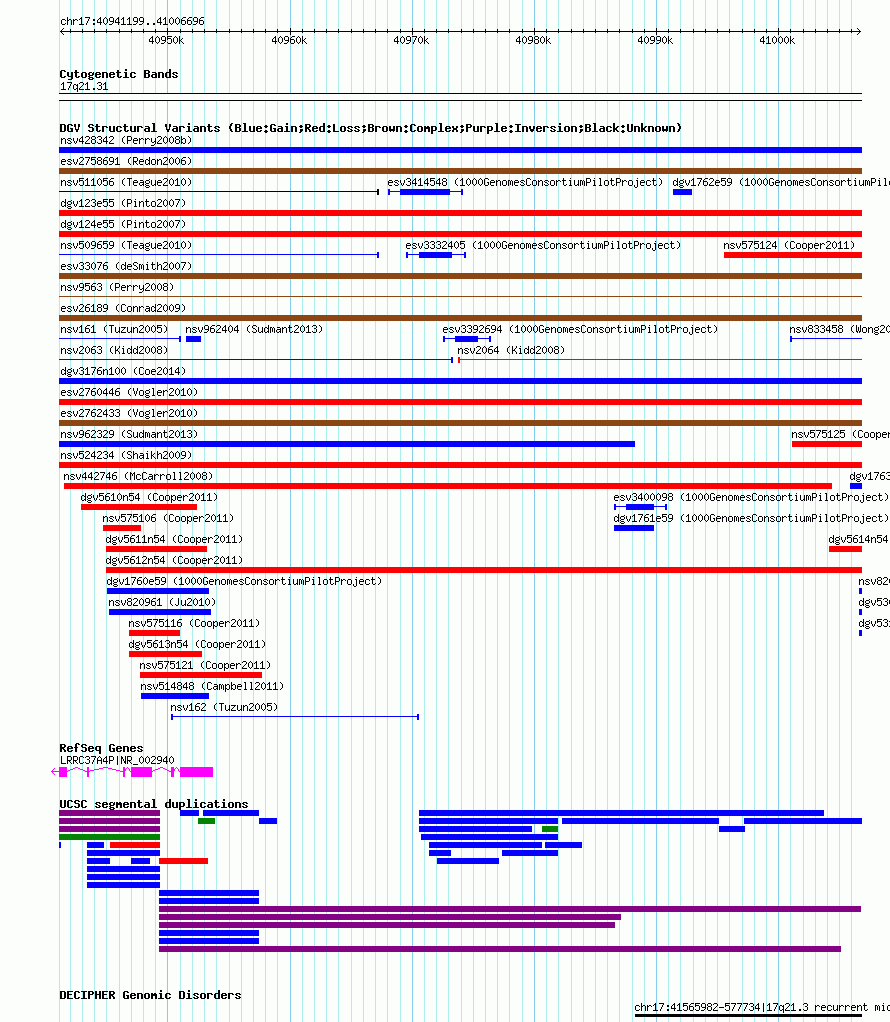The image size is (890, 1022).
Task: Open the 17q21.31 cytogenetic band label
Action: [x=84, y=86]
